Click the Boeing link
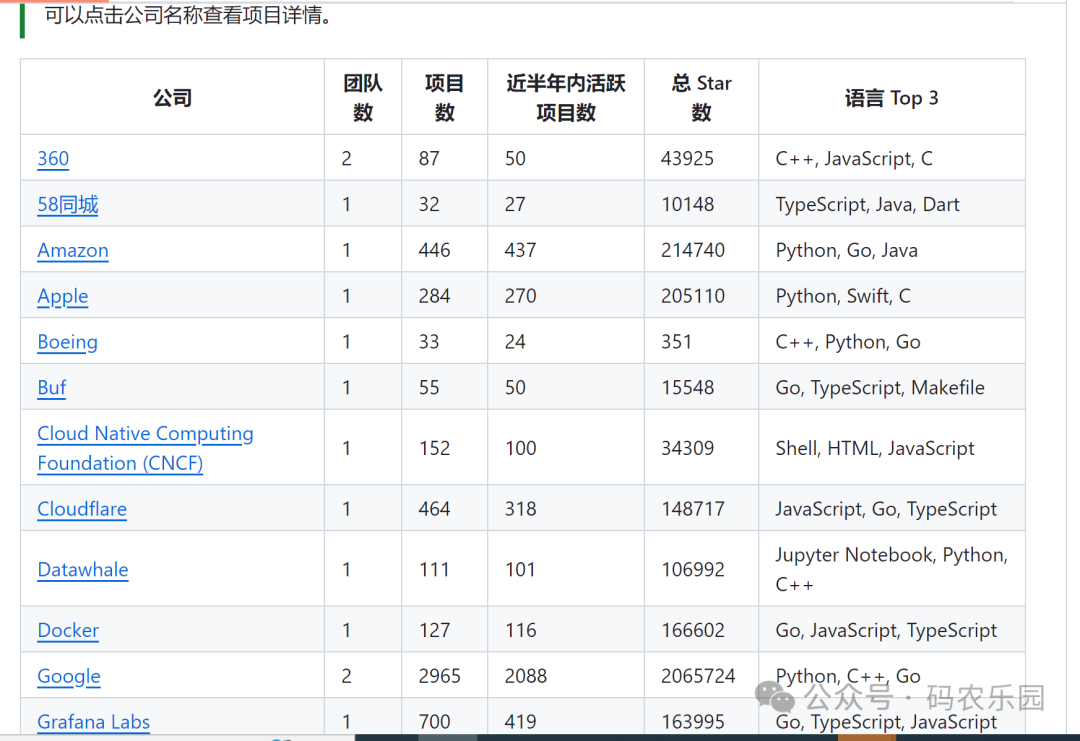1080x741 pixels. (68, 342)
